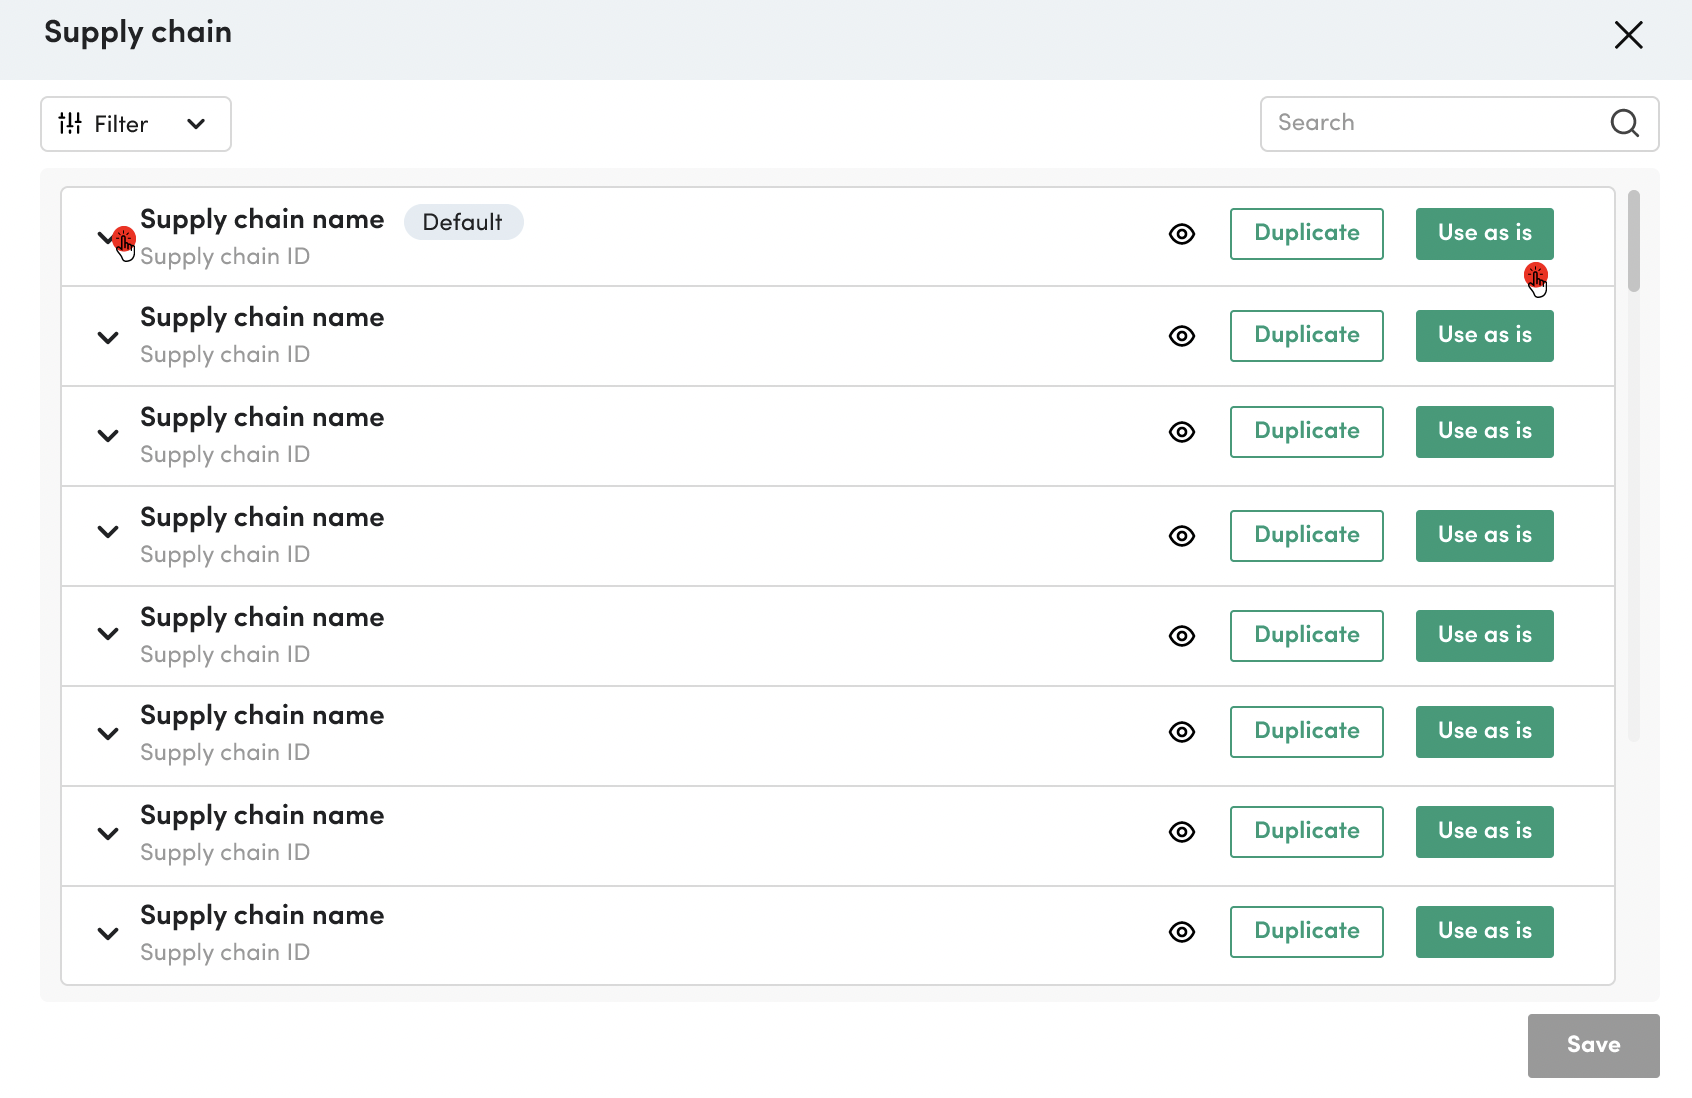Preview the fourth supply chain via eye icon
The image size is (1692, 1098).
point(1182,536)
